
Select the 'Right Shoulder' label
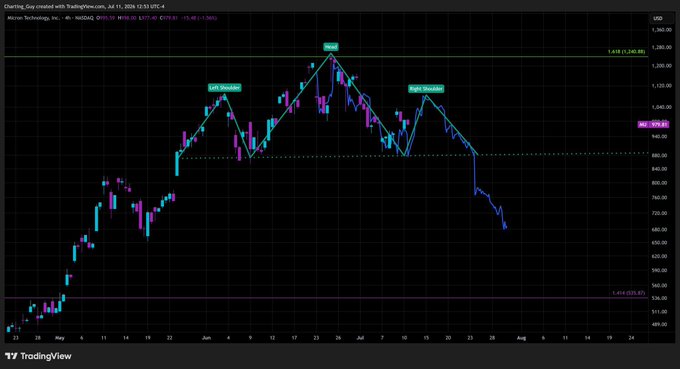(426, 88)
